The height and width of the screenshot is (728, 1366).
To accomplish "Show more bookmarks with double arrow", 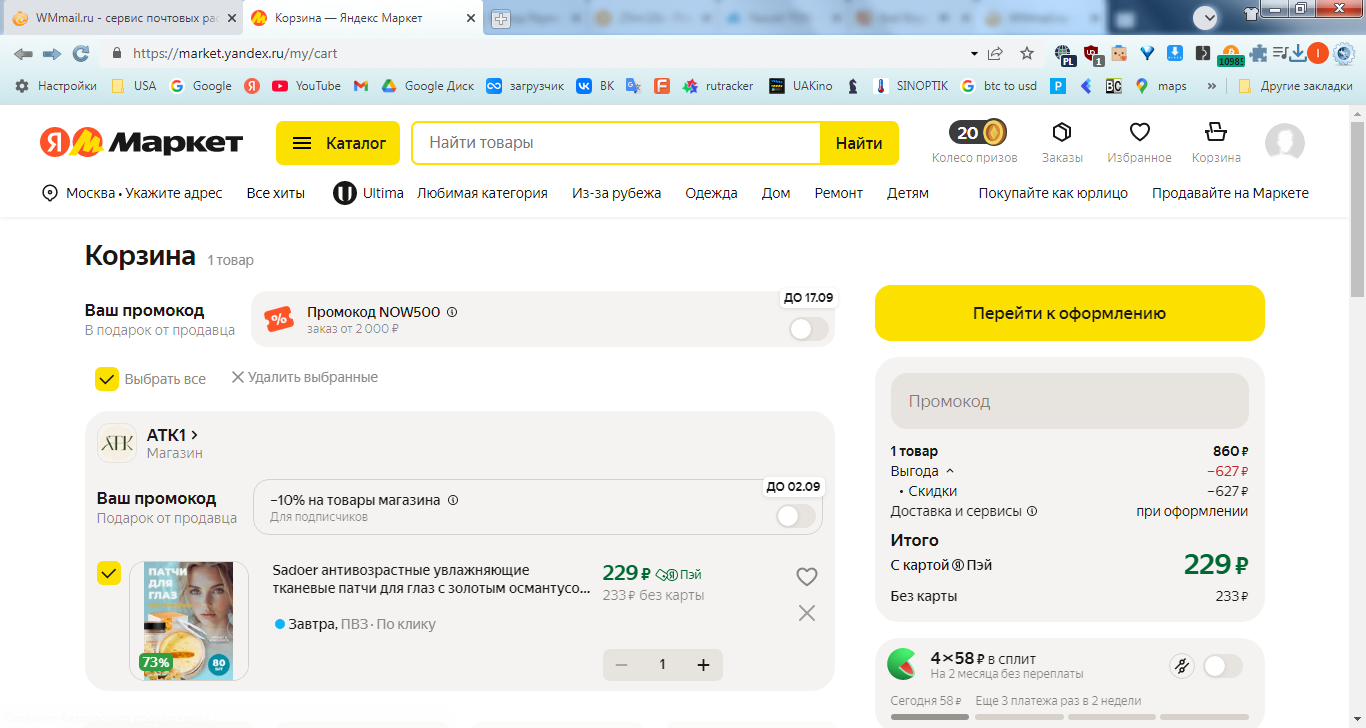I will click(x=1212, y=86).
